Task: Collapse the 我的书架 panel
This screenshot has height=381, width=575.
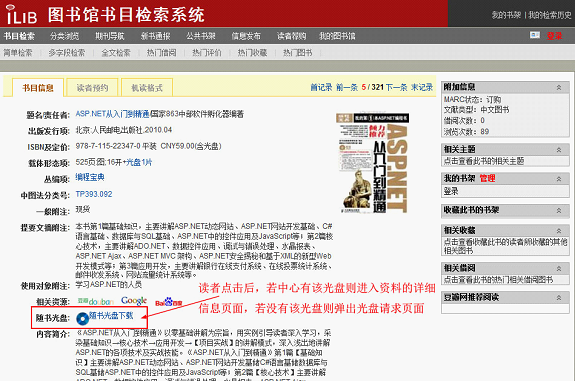Action: point(559,179)
